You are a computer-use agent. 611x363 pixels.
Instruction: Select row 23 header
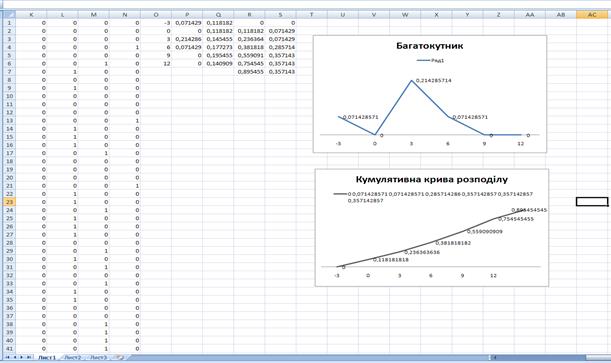pos(9,202)
